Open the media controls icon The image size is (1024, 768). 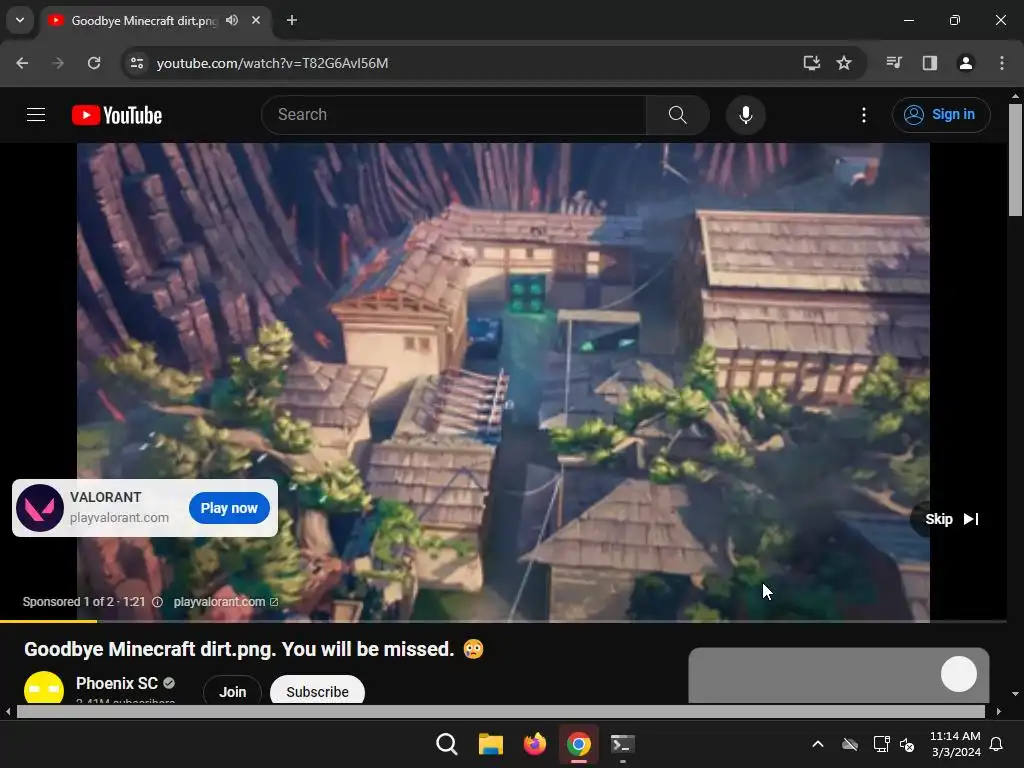click(894, 63)
